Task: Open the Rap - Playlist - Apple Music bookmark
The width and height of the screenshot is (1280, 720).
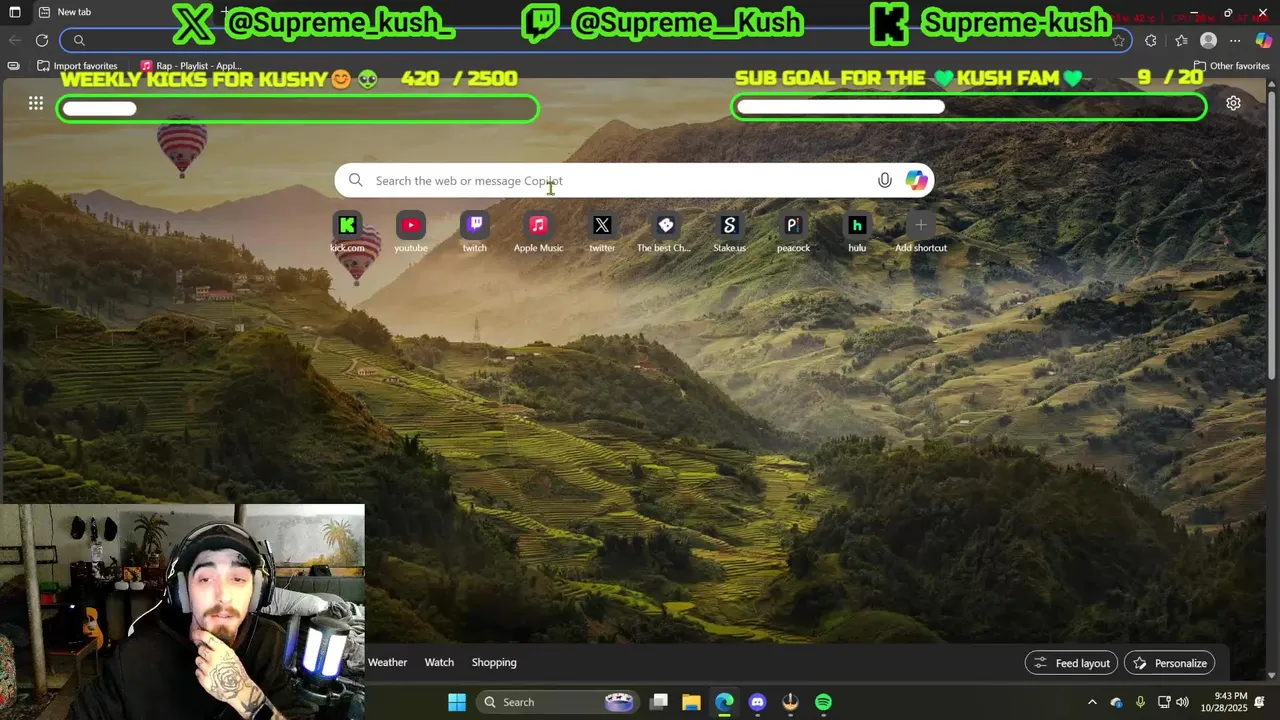Action: coord(191,66)
